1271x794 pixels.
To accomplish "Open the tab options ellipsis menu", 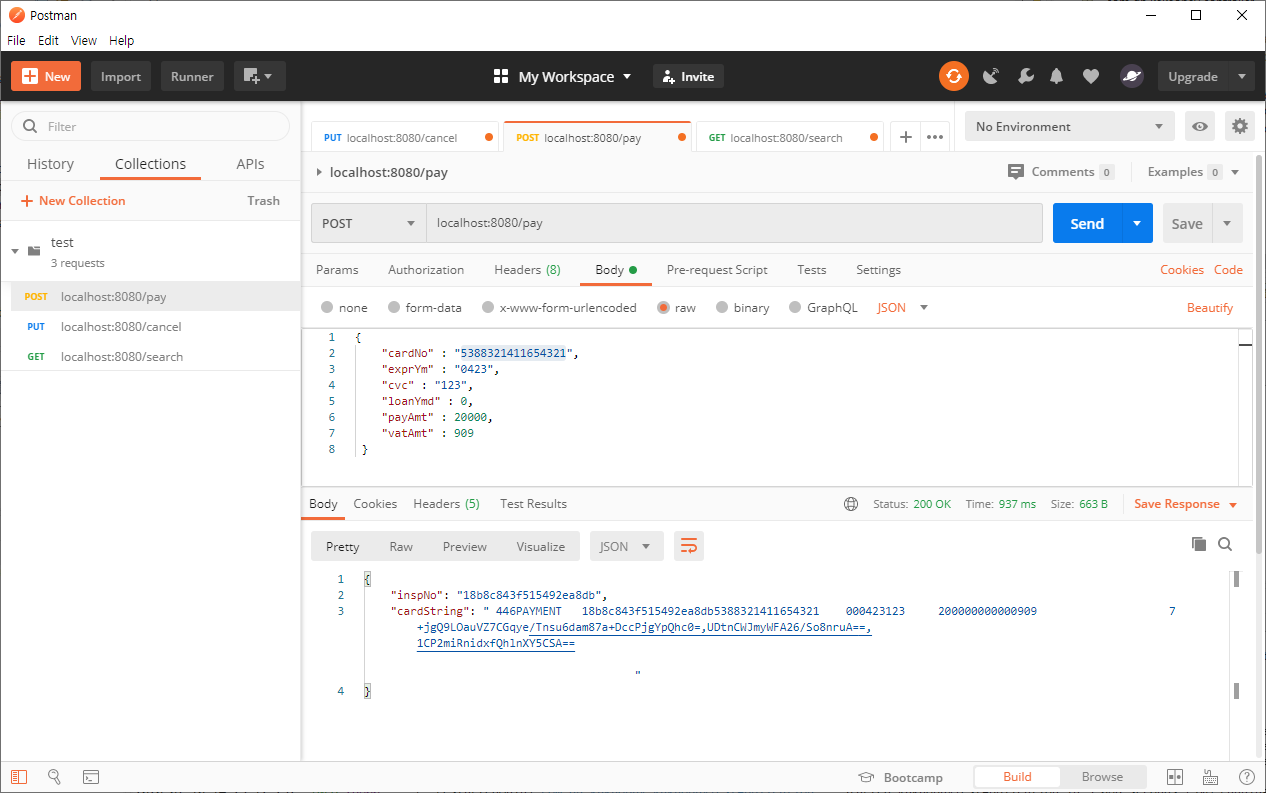I will click(935, 137).
